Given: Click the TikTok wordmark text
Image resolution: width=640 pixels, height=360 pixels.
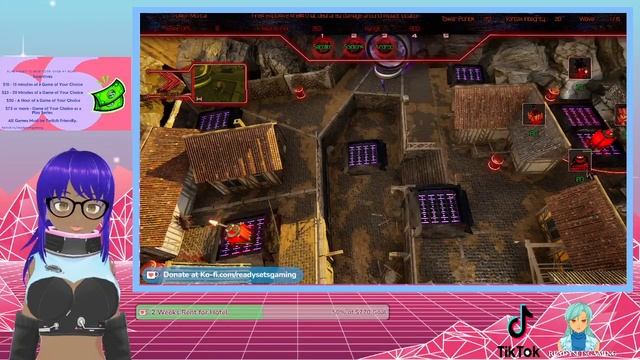Looking at the screenshot, I should pyautogui.click(x=518, y=351).
